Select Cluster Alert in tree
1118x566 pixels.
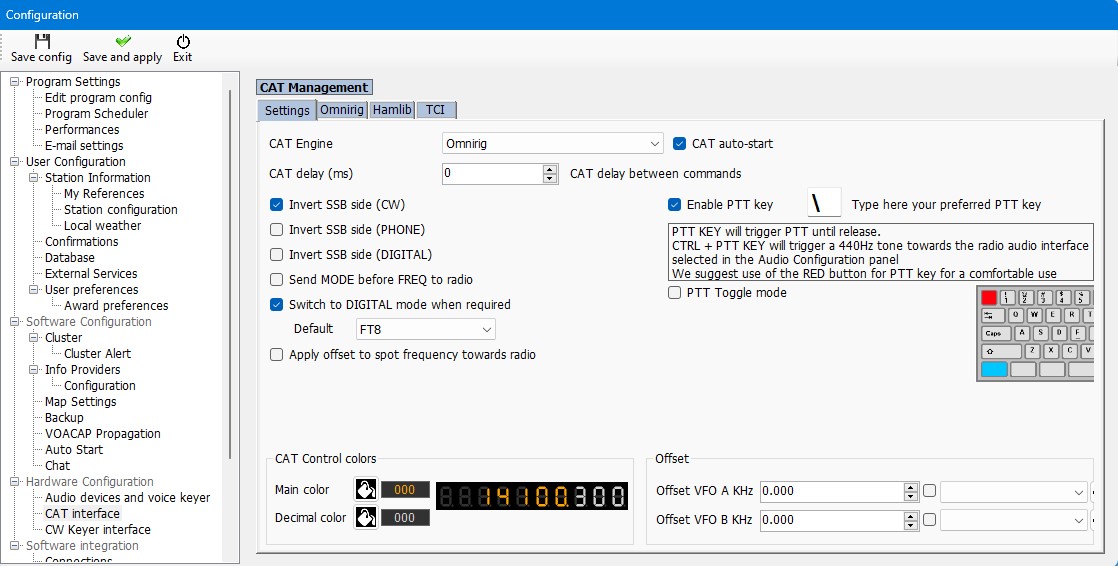tap(98, 354)
